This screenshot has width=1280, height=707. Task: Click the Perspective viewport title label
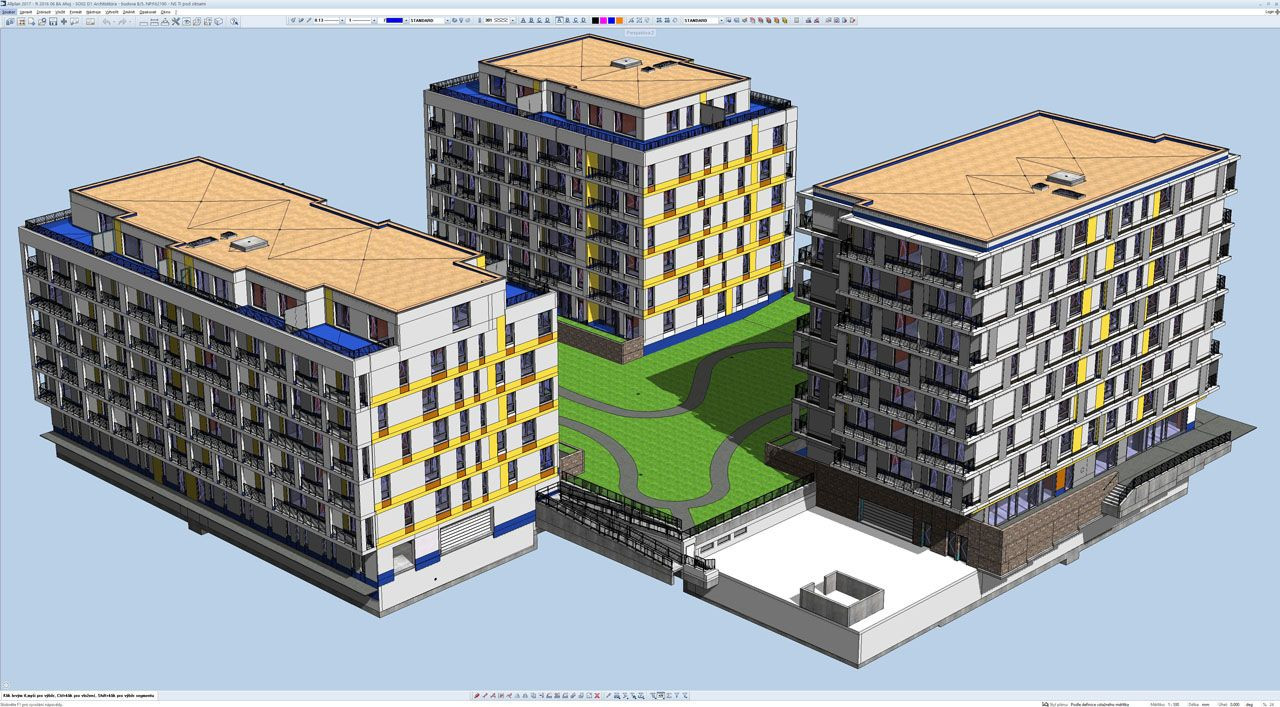click(x=640, y=32)
